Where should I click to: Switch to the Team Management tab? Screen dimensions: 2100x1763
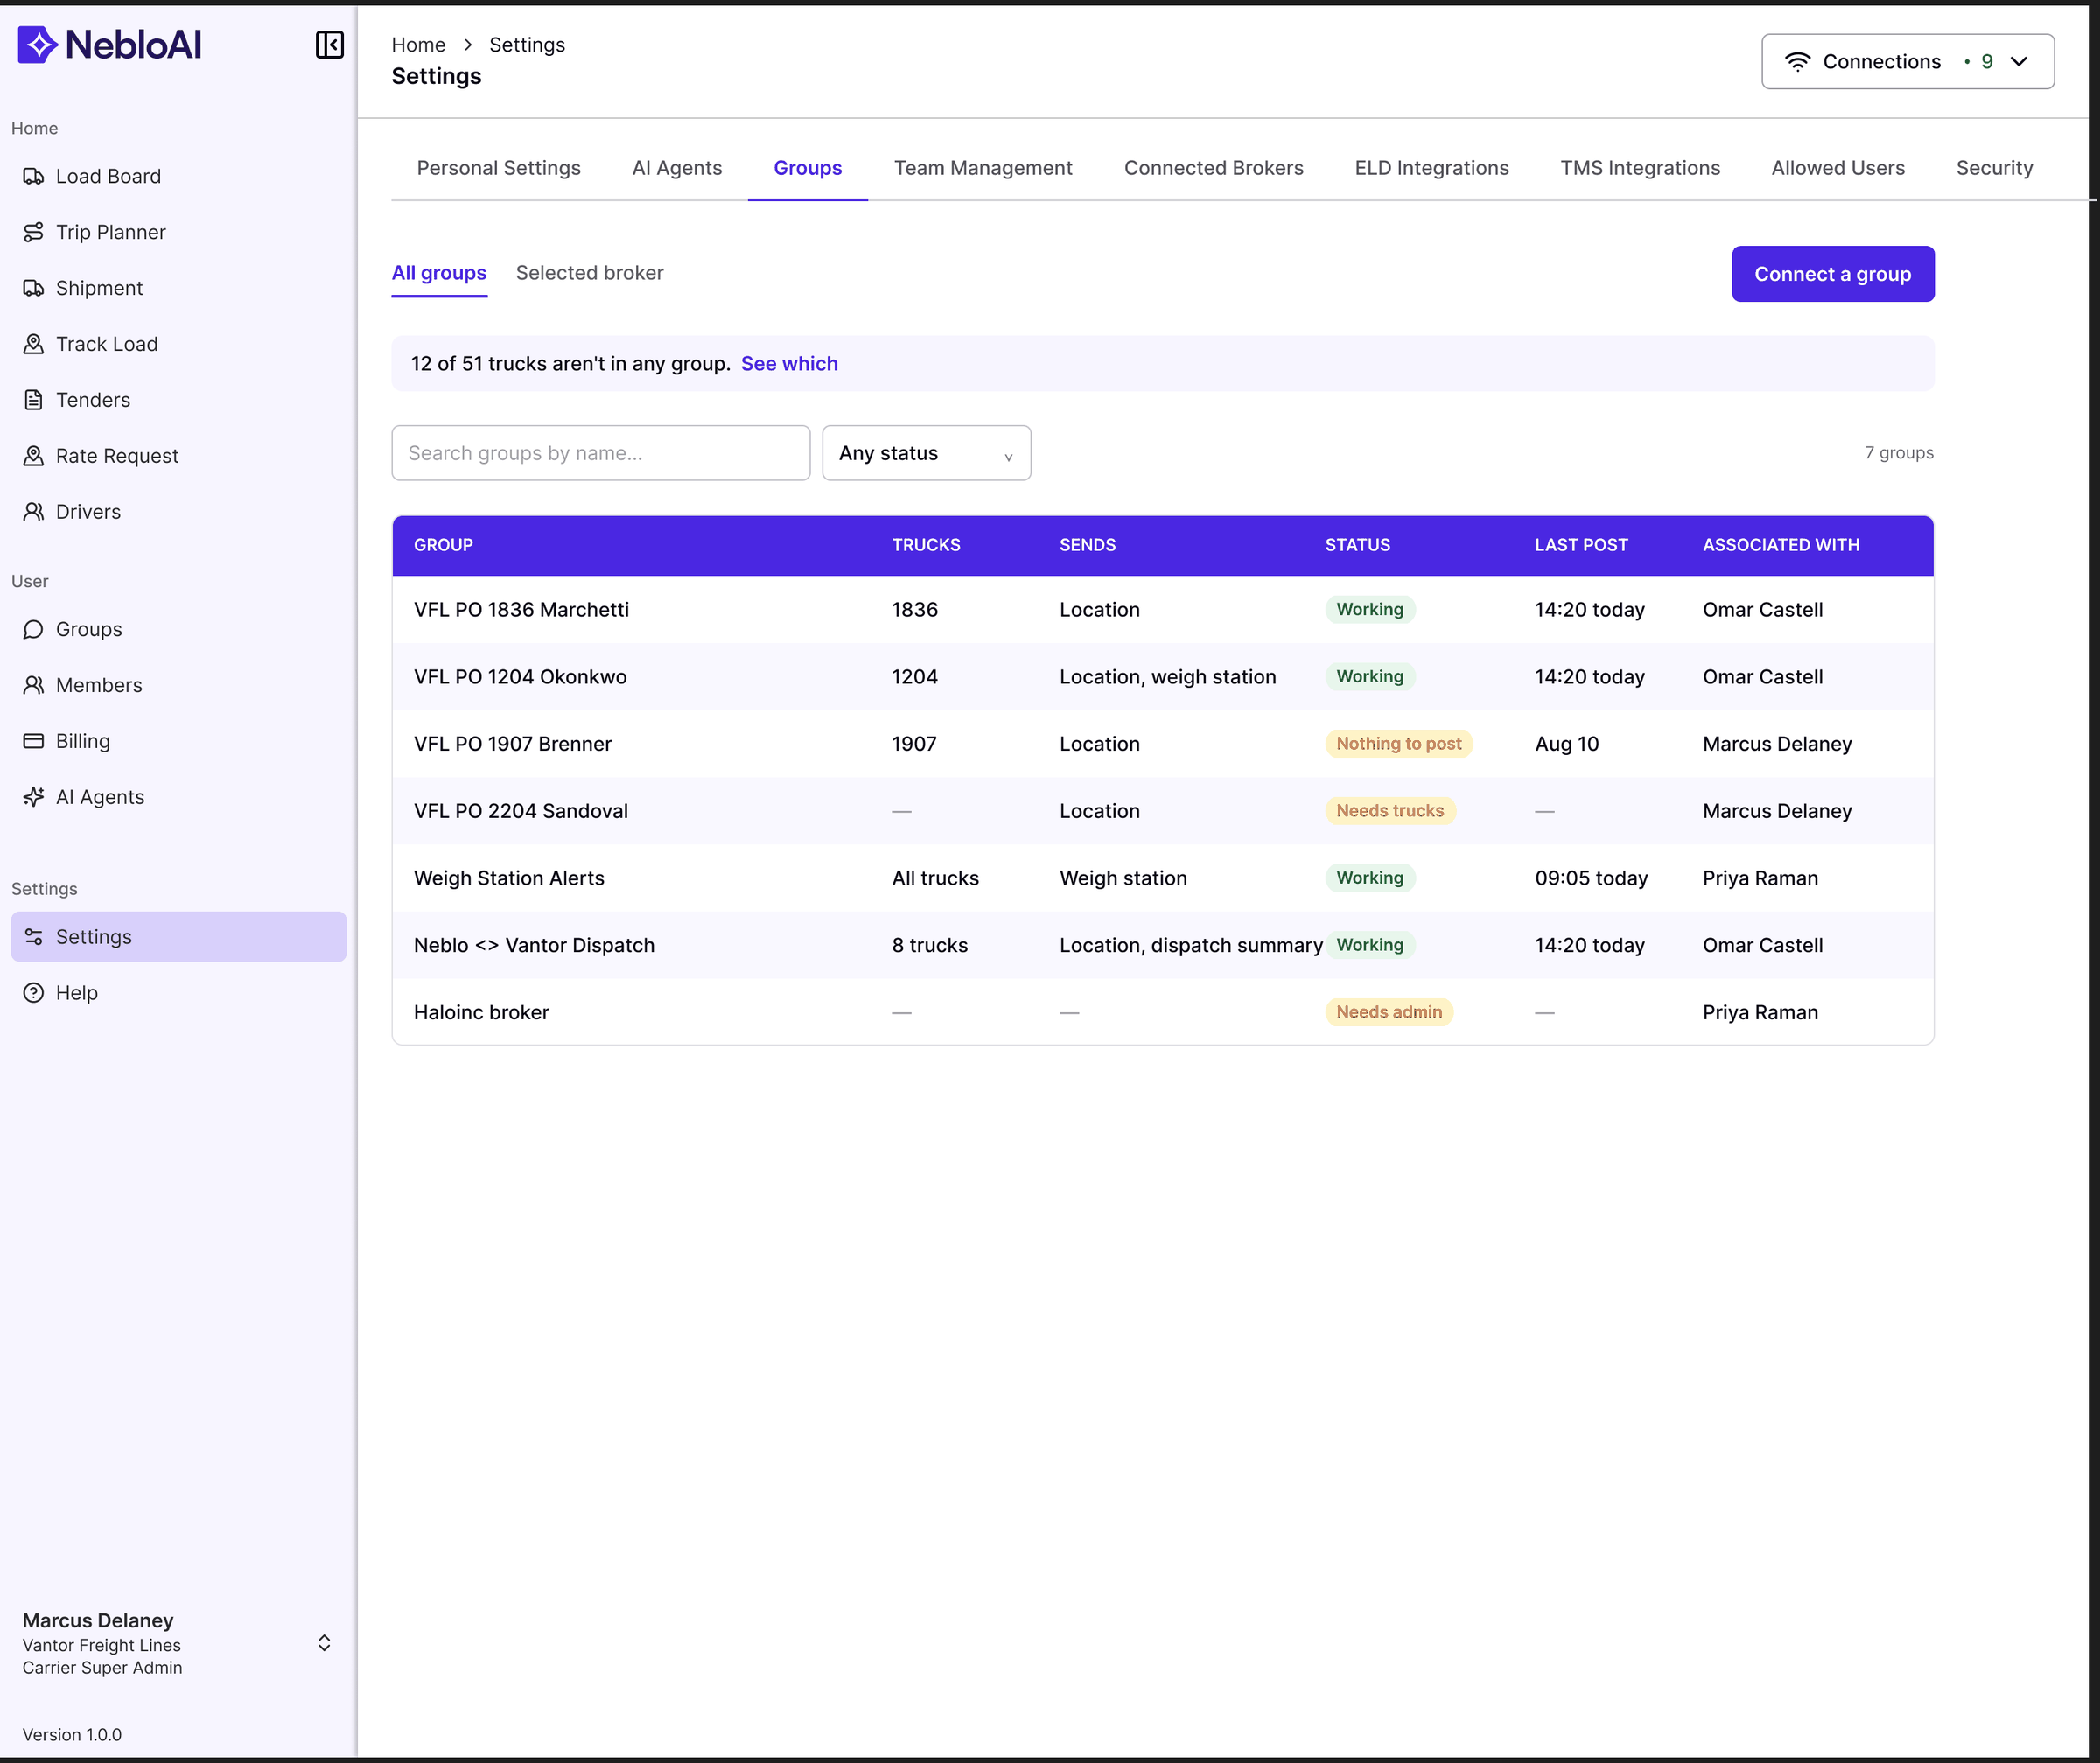click(983, 168)
